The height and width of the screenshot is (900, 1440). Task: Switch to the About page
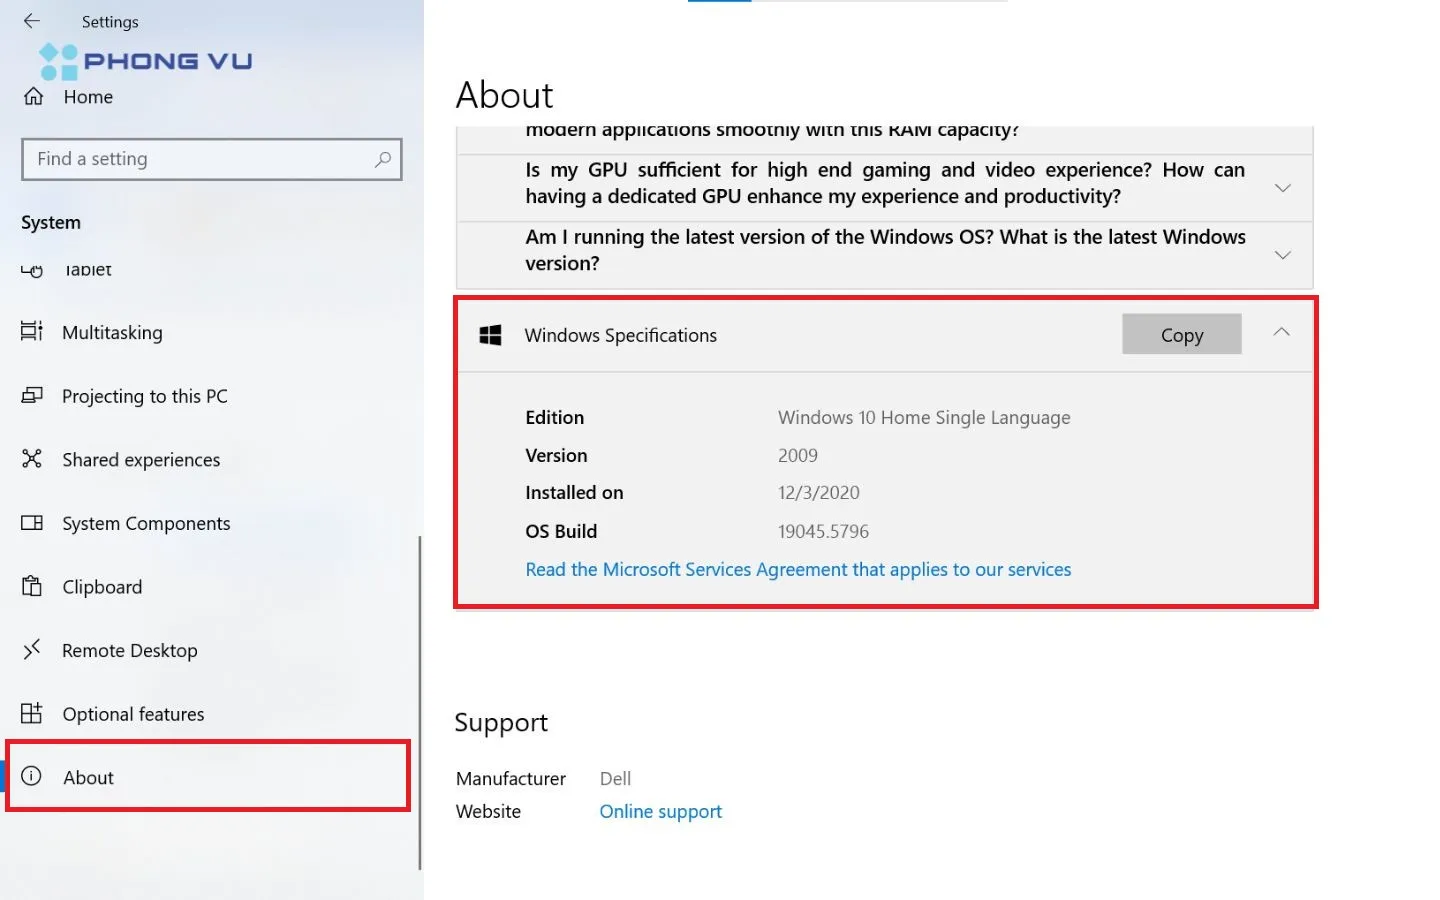click(x=88, y=777)
